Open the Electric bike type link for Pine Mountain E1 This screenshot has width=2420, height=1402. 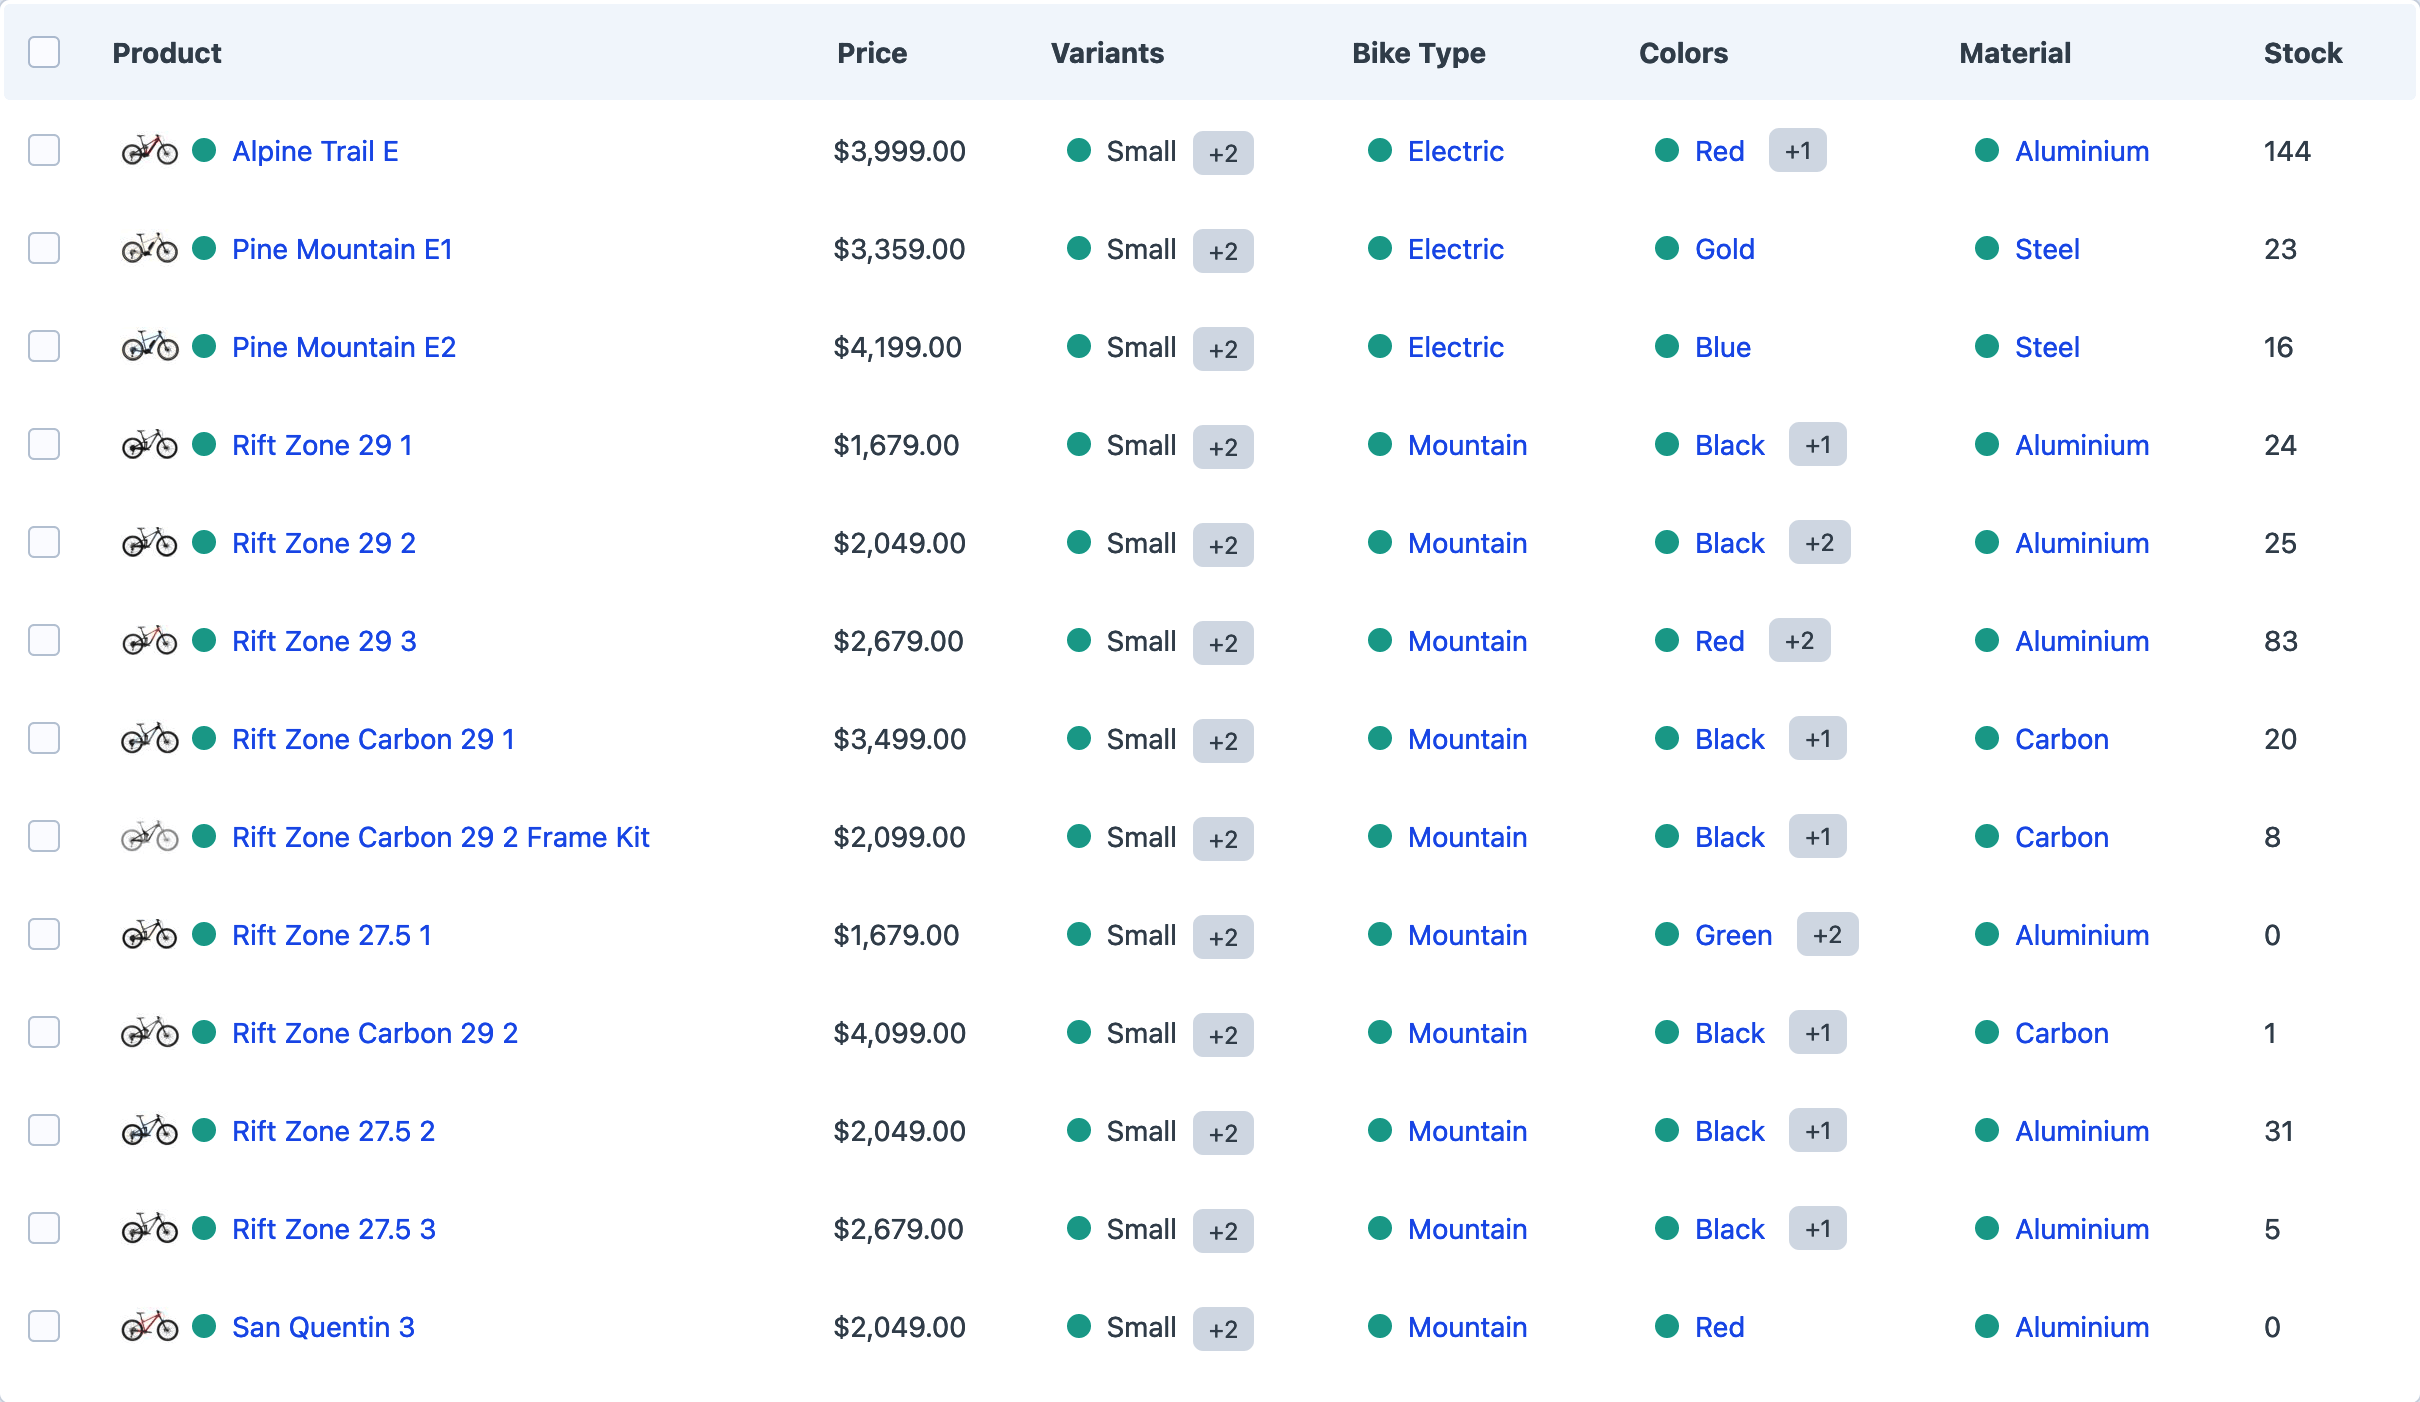pyautogui.click(x=1455, y=249)
